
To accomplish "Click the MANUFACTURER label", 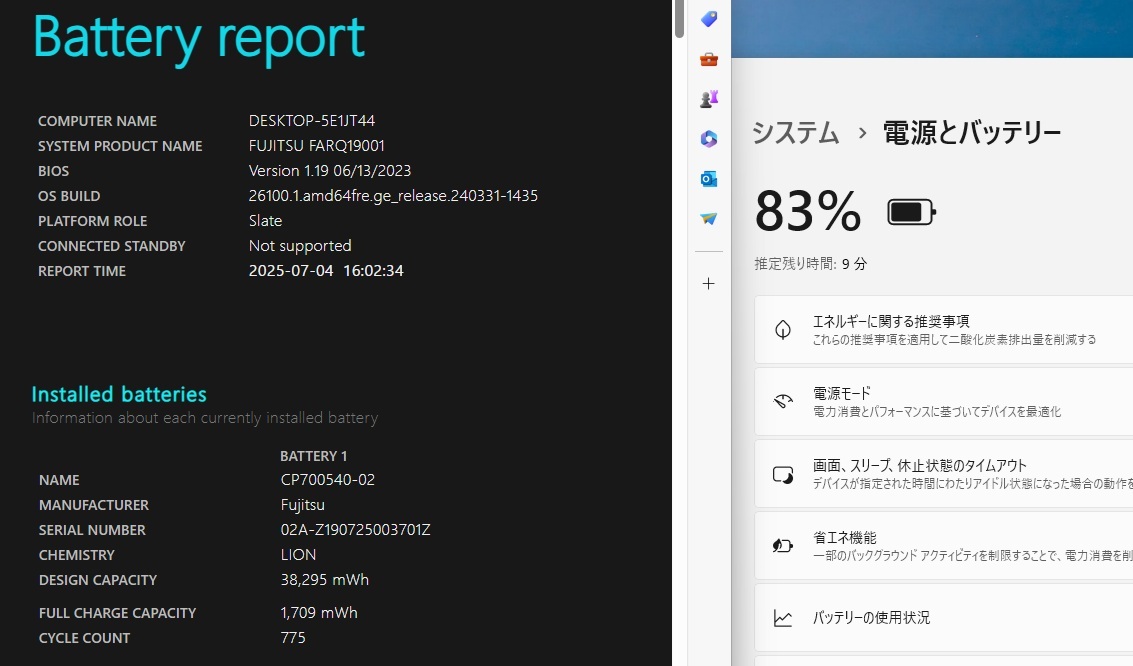I will [94, 505].
